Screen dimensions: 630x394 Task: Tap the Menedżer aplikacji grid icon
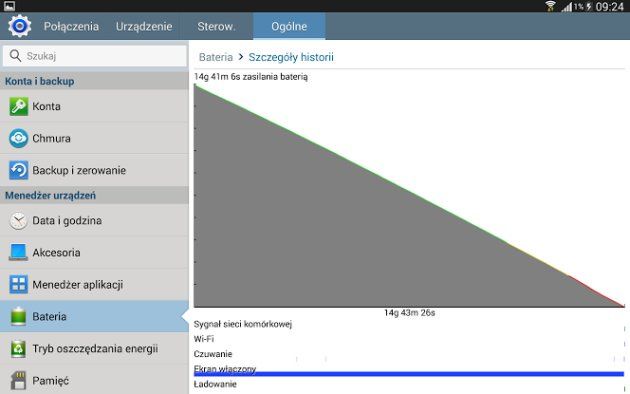[x=18, y=284]
